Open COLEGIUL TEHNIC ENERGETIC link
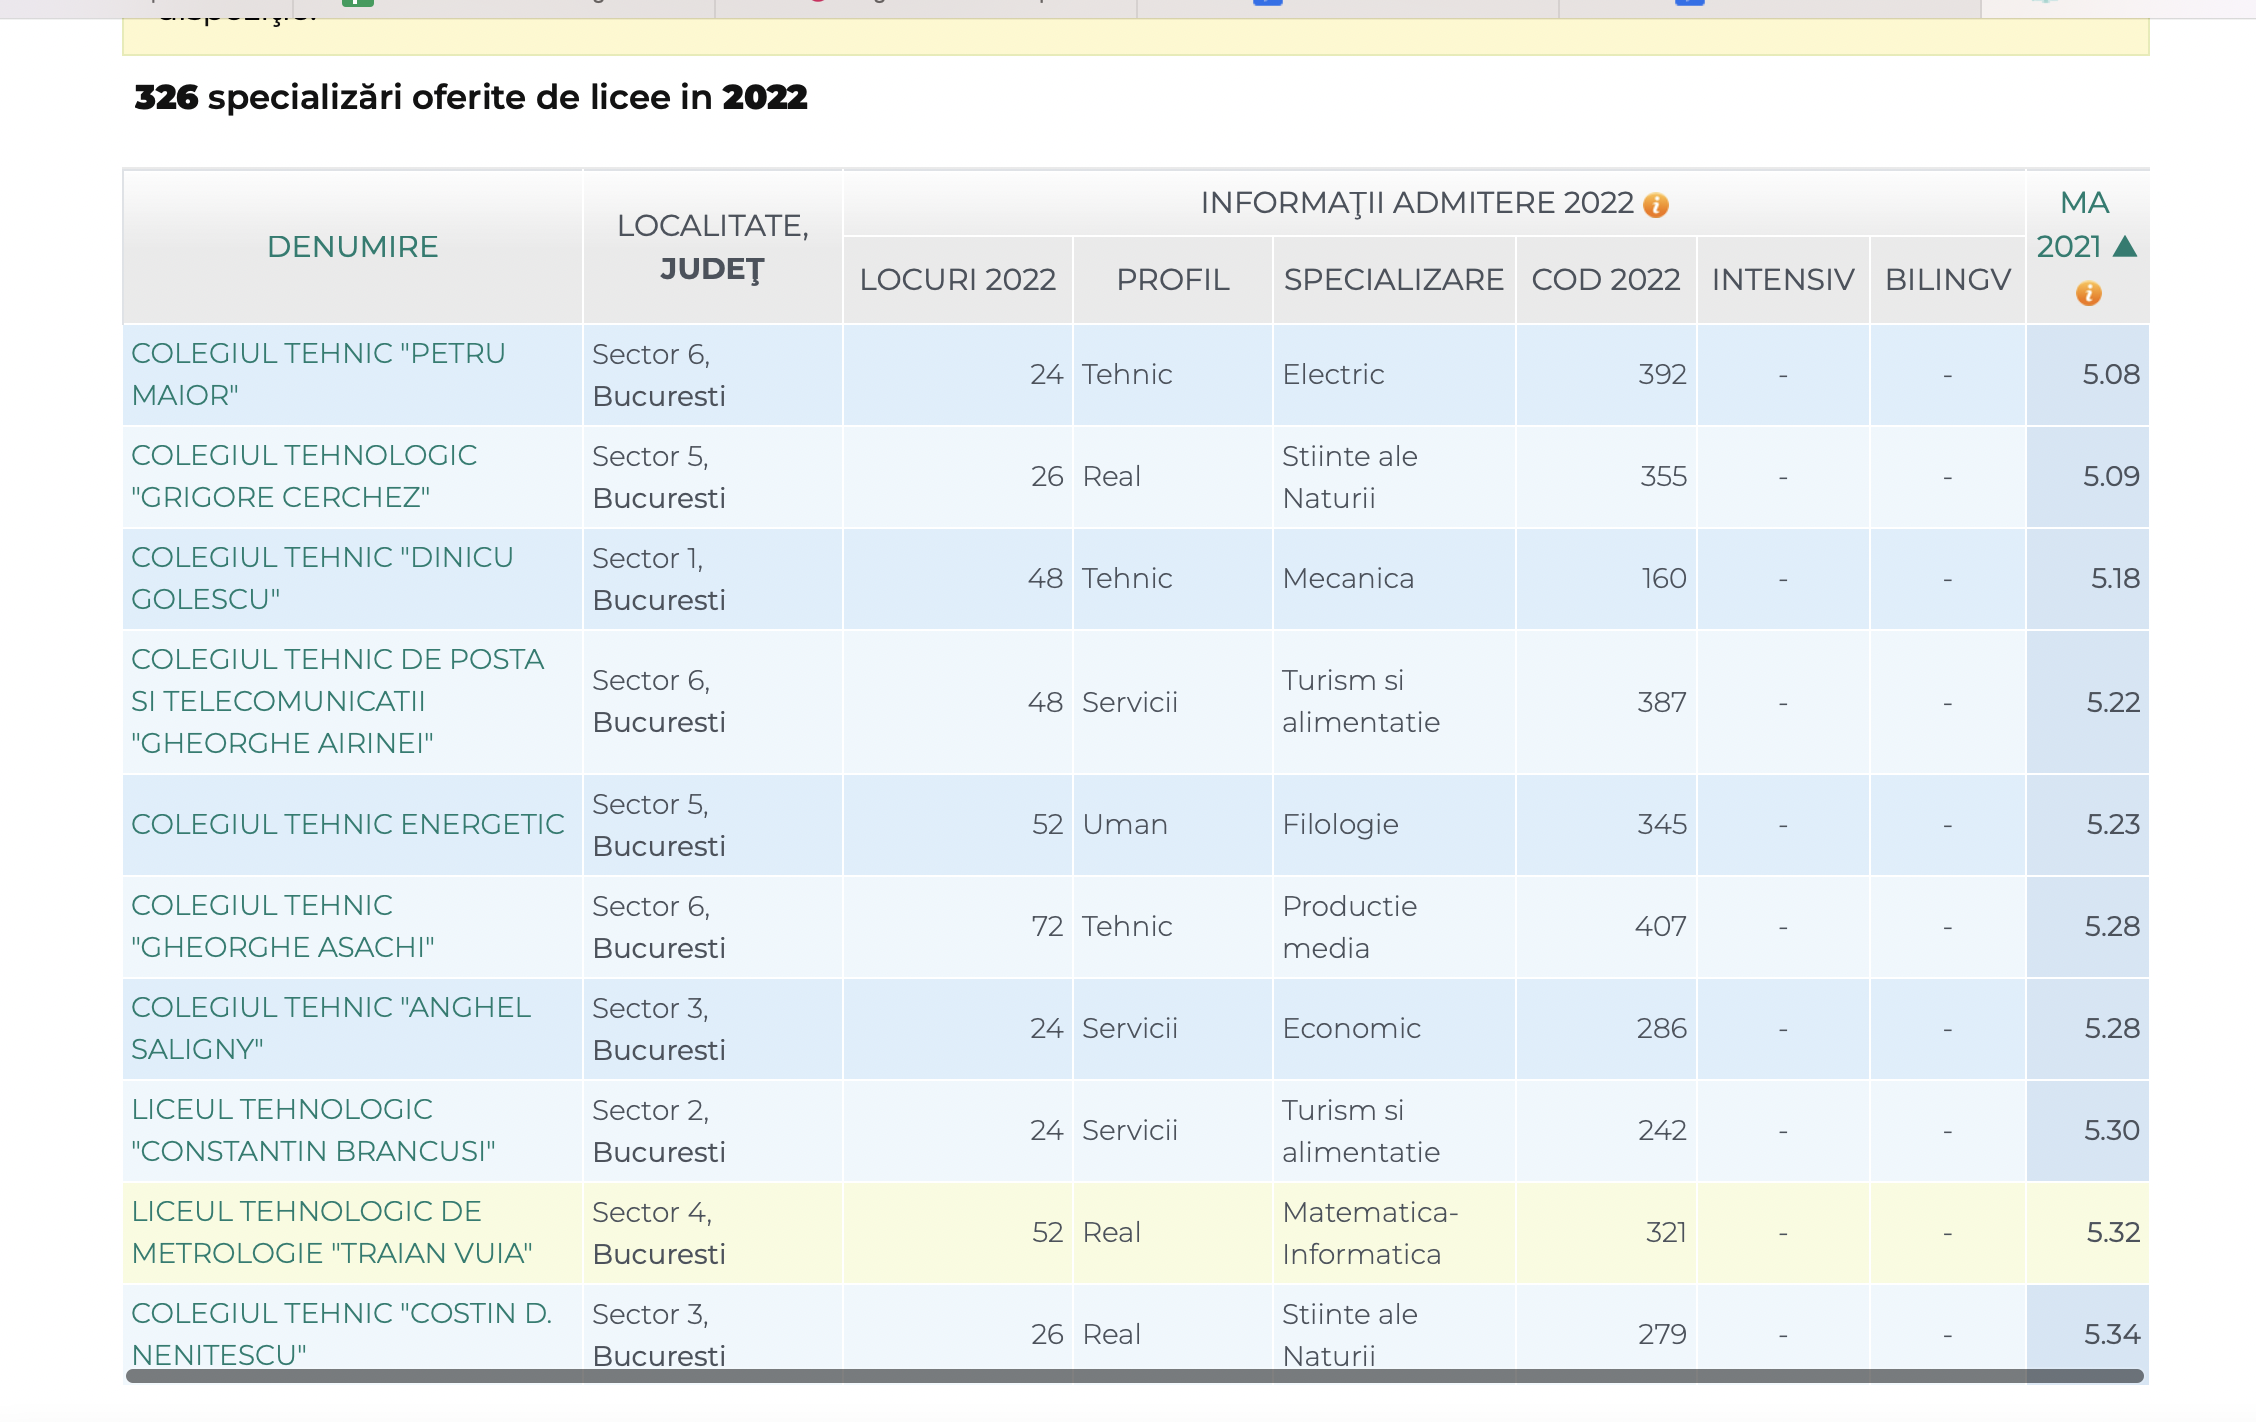 347,824
